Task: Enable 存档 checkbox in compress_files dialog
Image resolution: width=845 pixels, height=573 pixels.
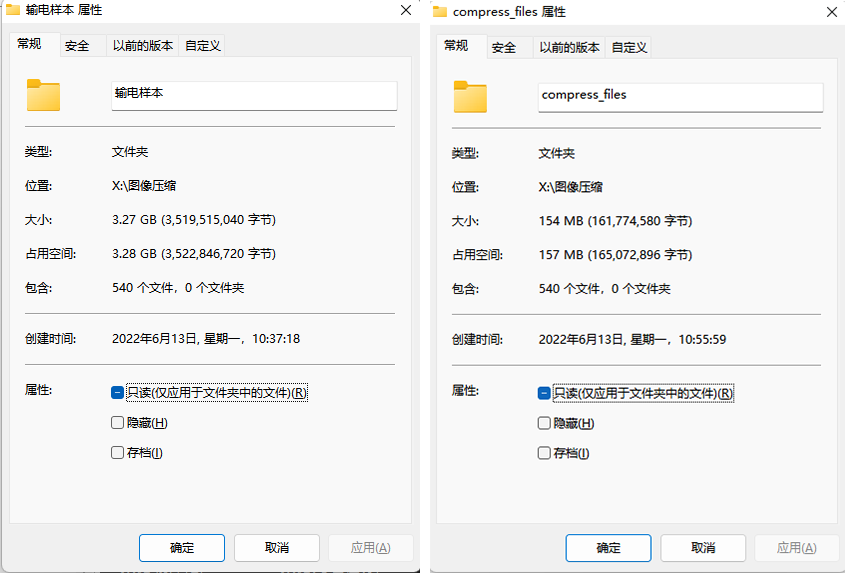Action: (544, 453)
